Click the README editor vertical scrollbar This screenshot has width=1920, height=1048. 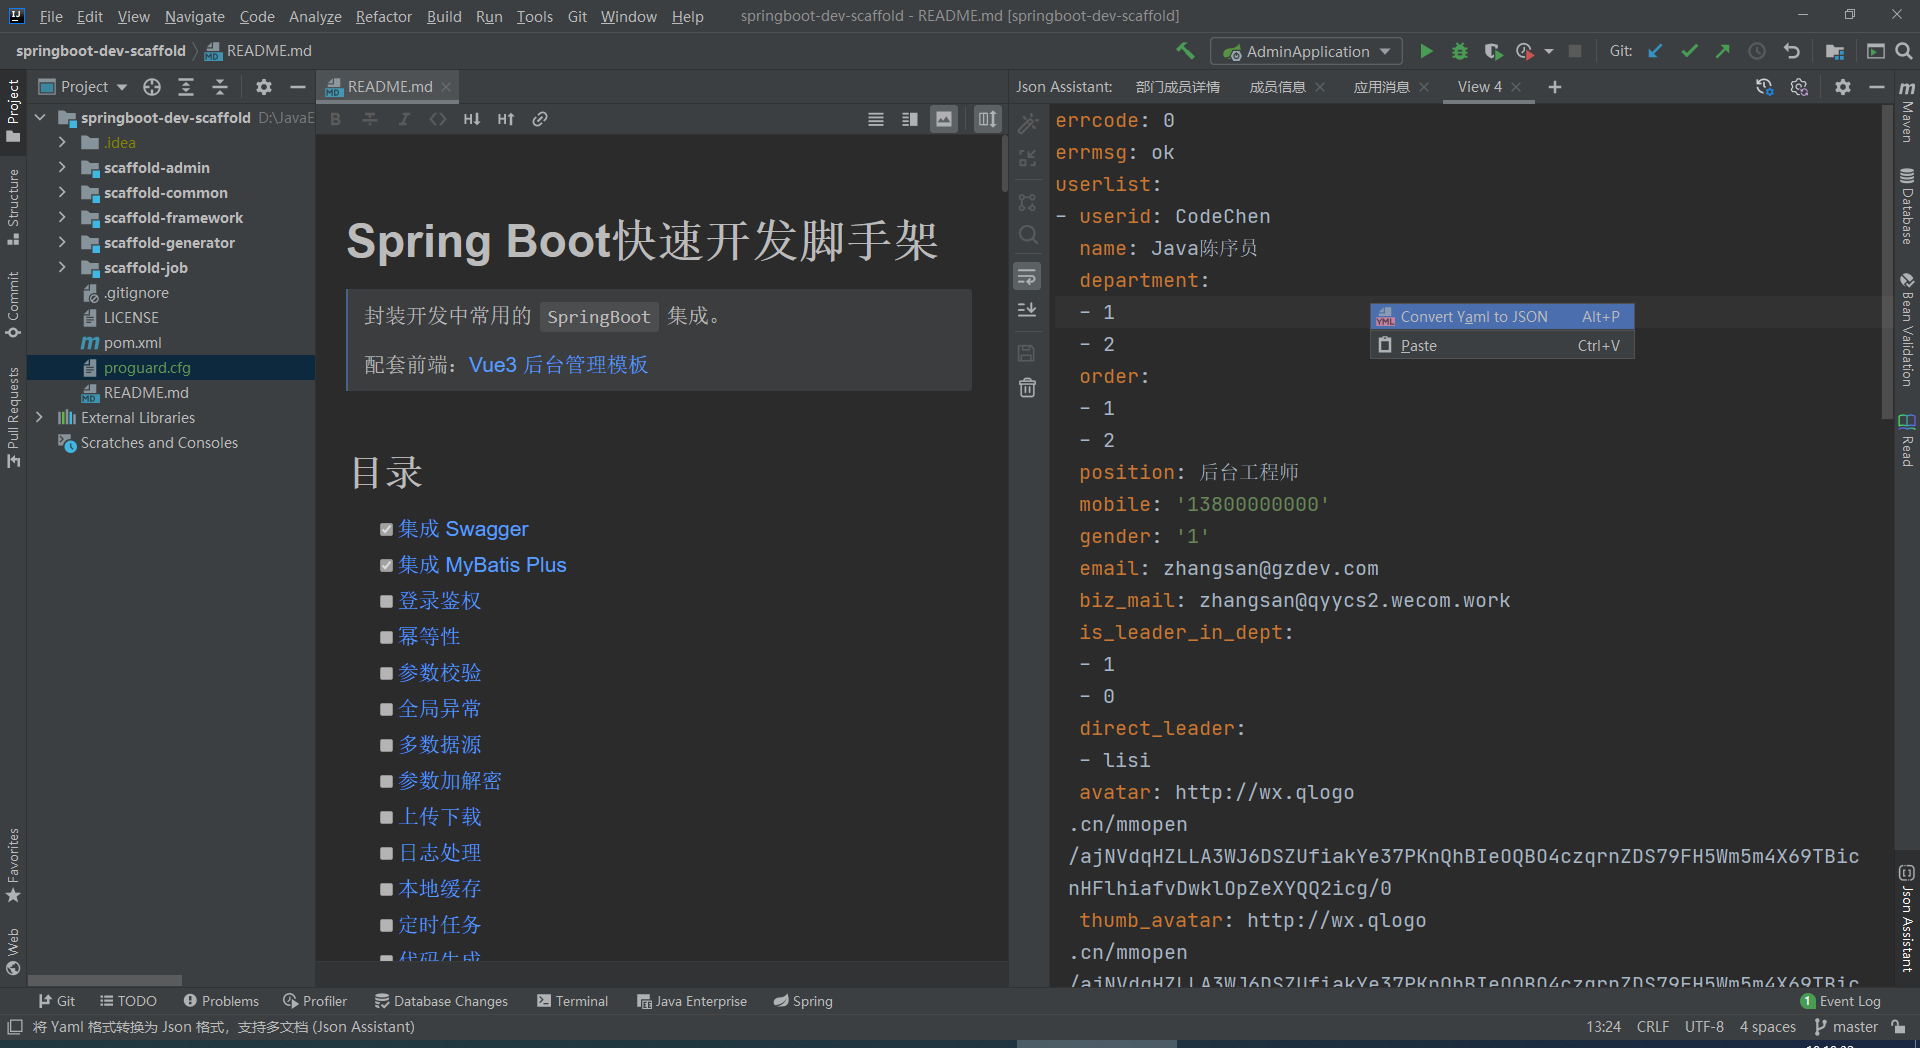[1003, 165]
